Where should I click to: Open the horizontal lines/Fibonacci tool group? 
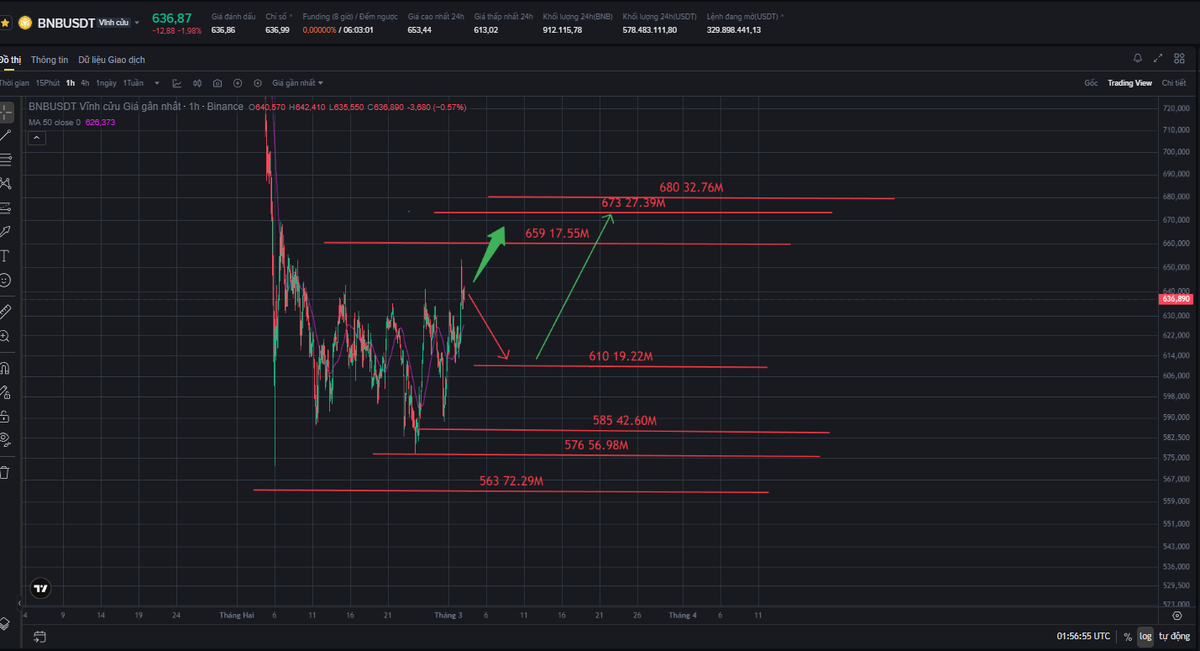[5, 159]
